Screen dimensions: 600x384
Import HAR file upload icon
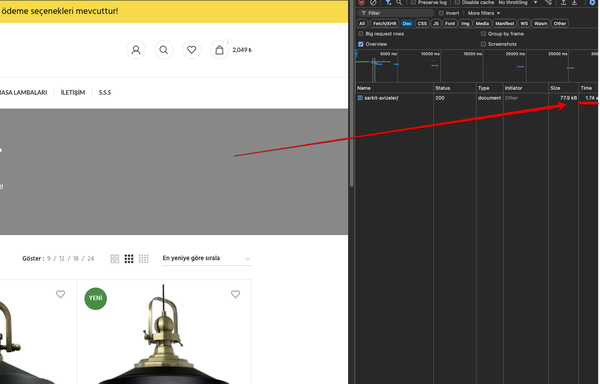click(563, 3)
